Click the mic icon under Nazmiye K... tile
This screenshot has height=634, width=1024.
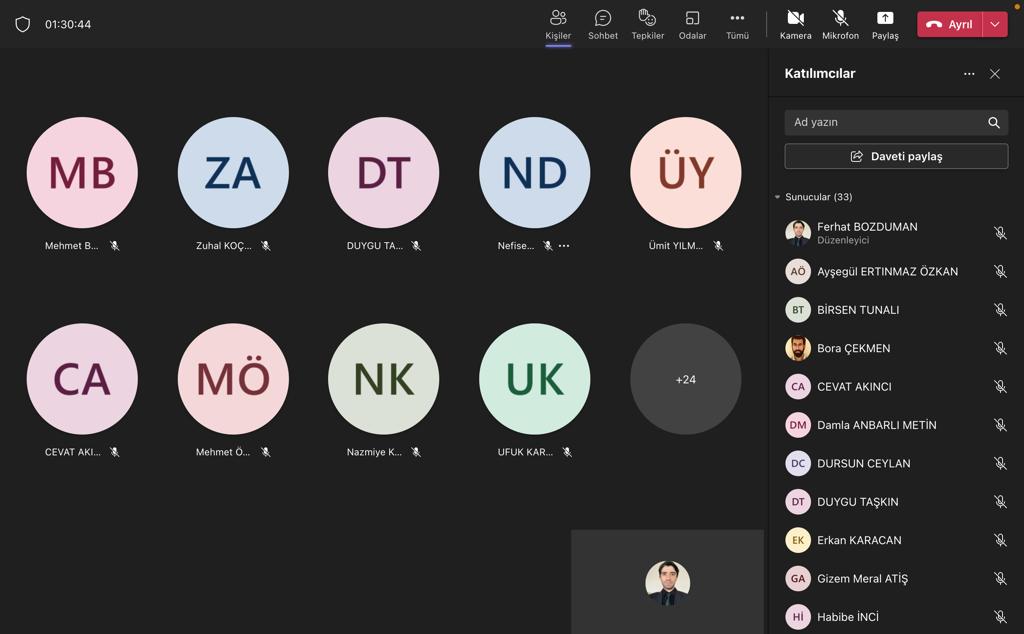pyautogui.click(x=416, y=452)
